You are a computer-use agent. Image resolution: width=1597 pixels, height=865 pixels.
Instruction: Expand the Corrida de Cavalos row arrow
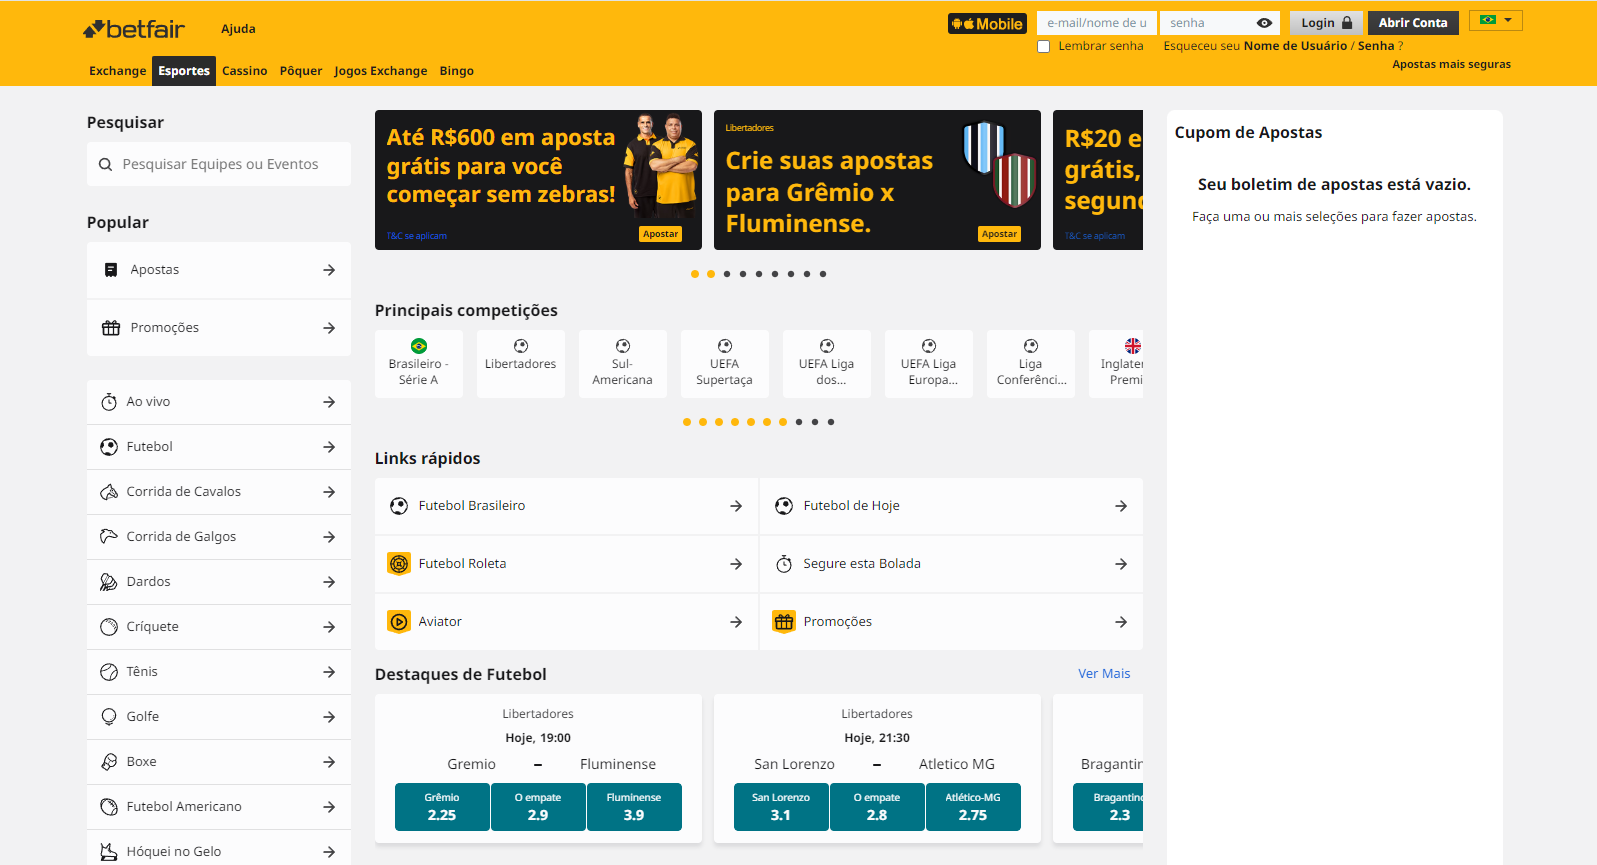329,492
